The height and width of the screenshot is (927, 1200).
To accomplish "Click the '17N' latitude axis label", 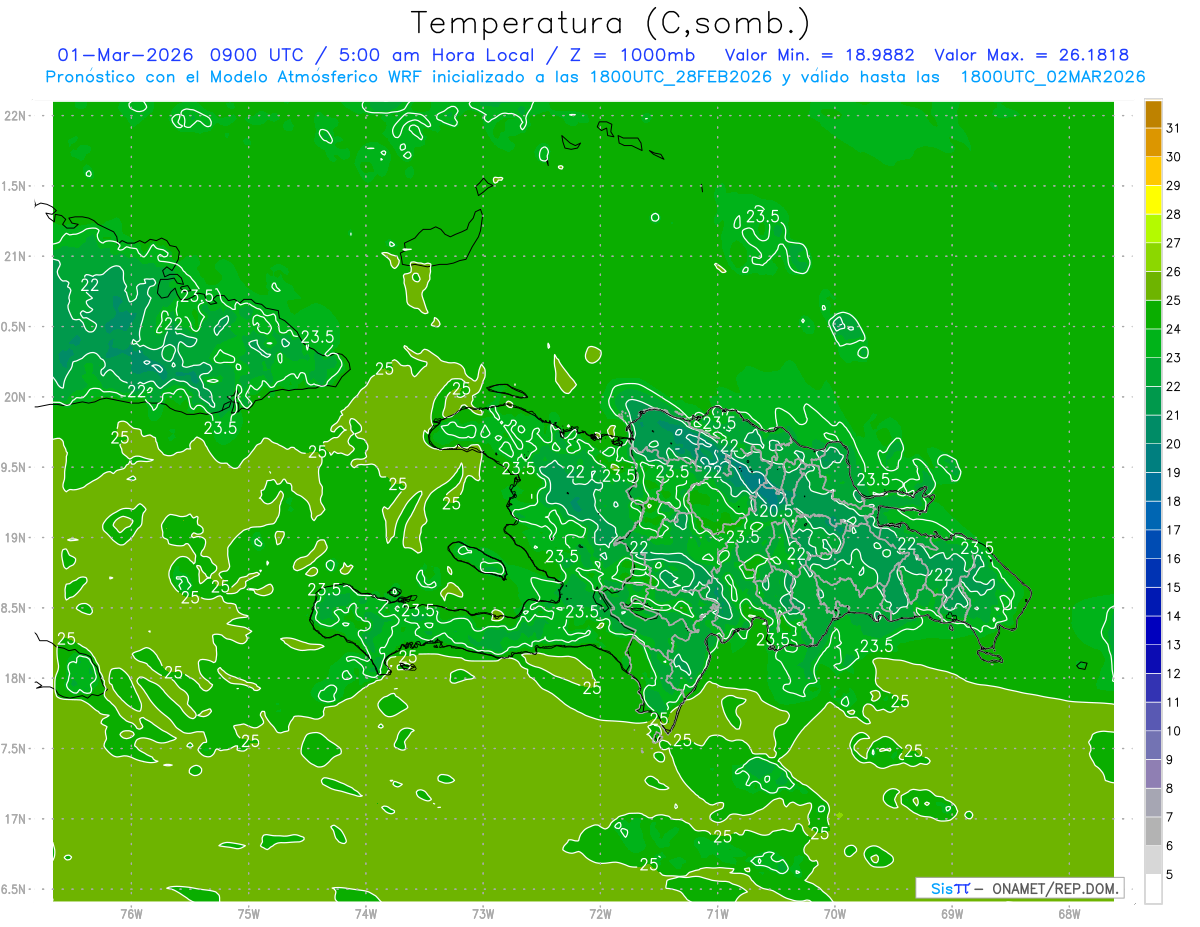I will point(15,819).
